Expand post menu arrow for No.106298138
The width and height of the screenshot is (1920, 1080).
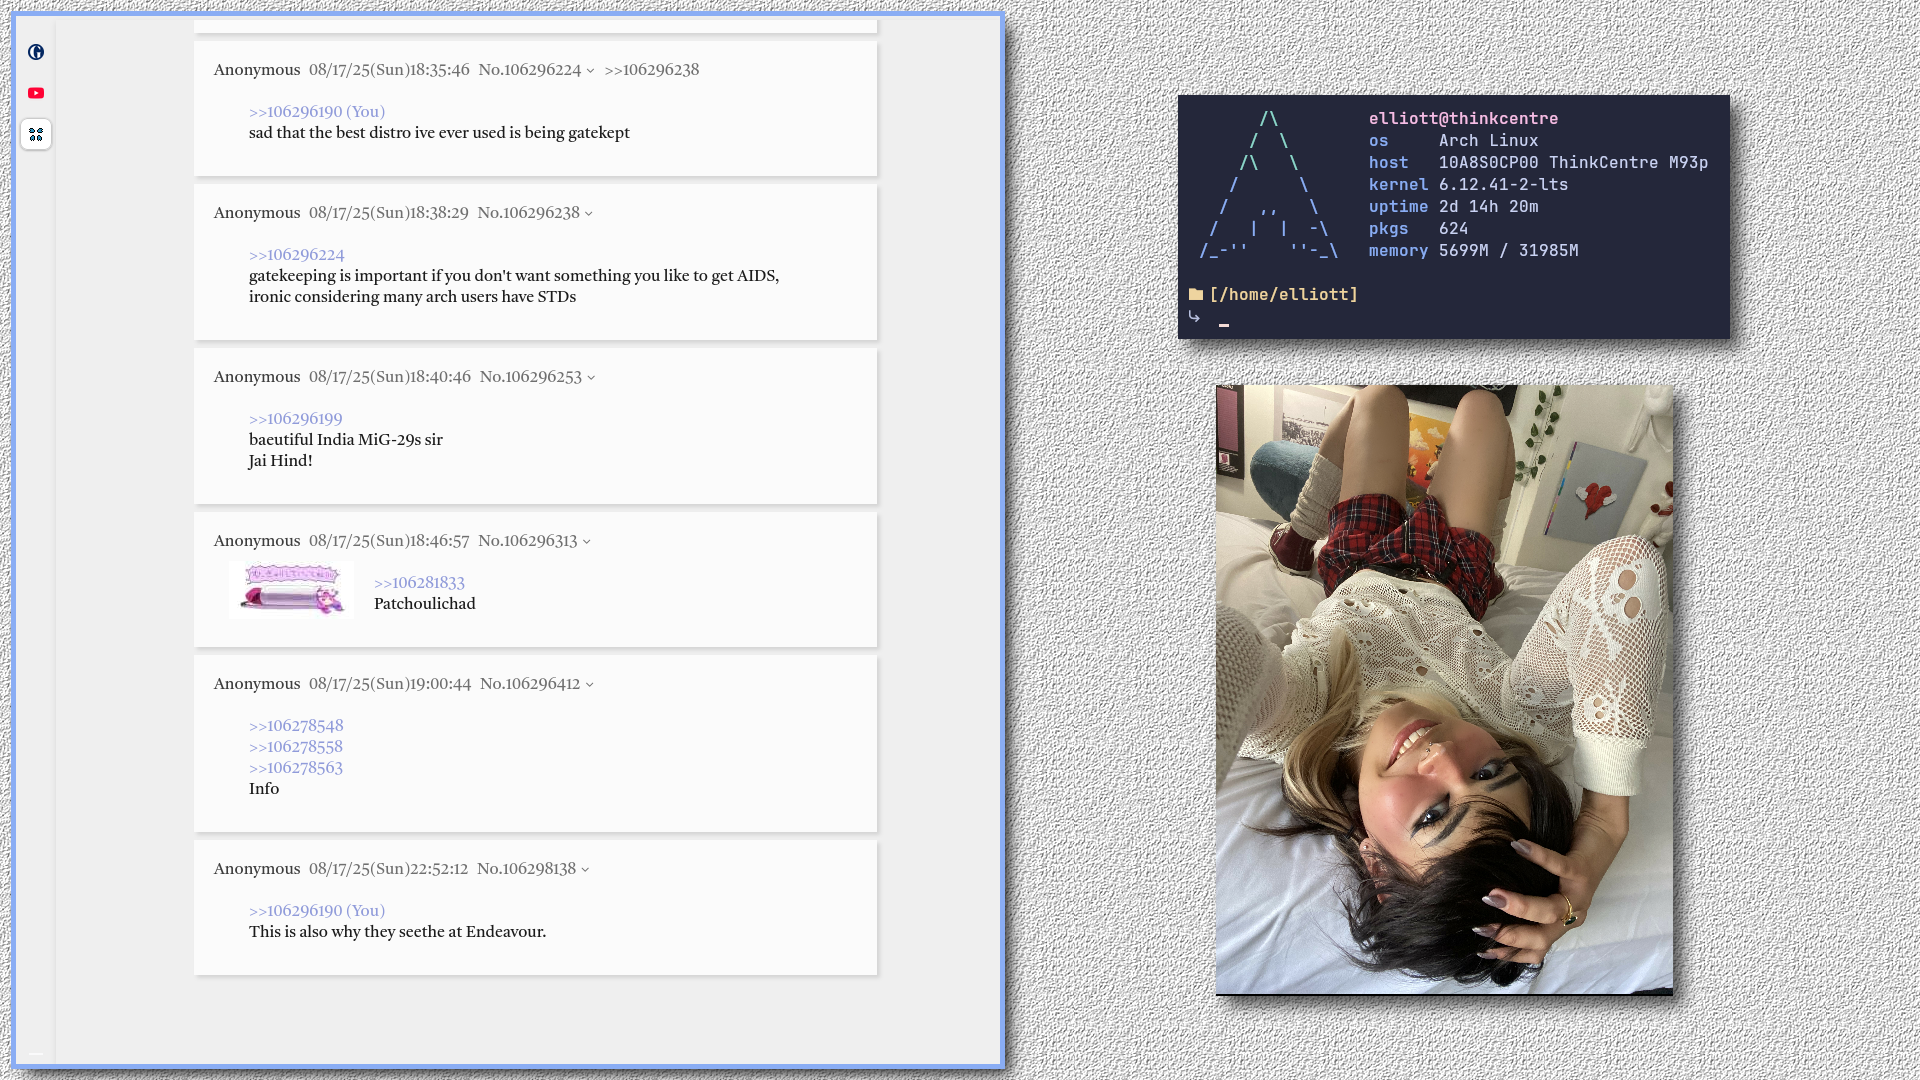(x=585, y=870)
